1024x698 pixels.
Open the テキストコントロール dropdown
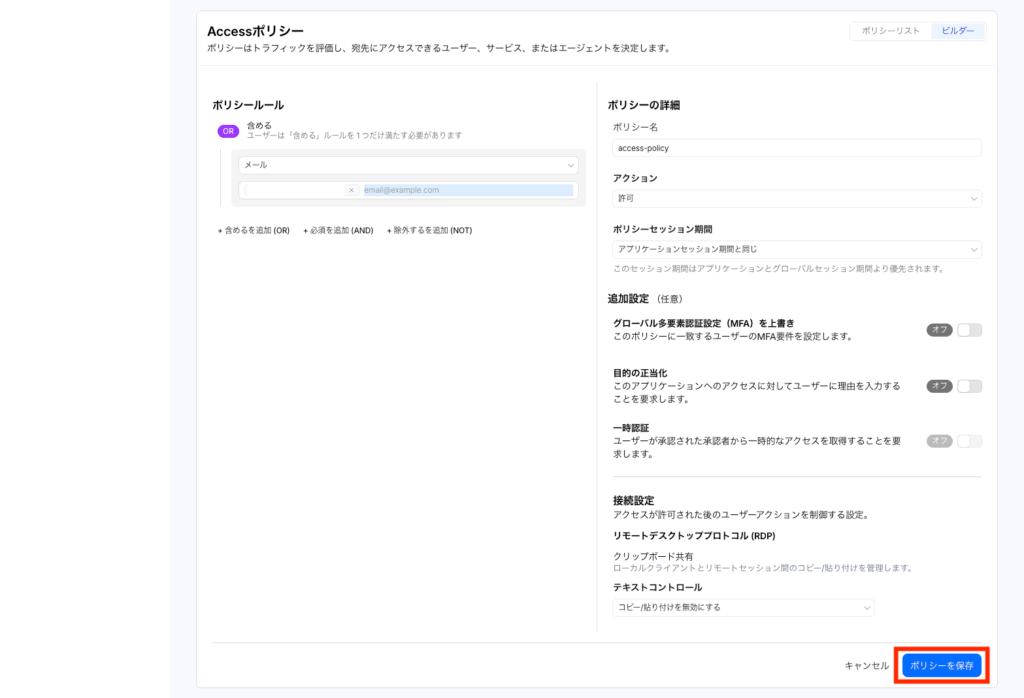[x=743, y=607]
